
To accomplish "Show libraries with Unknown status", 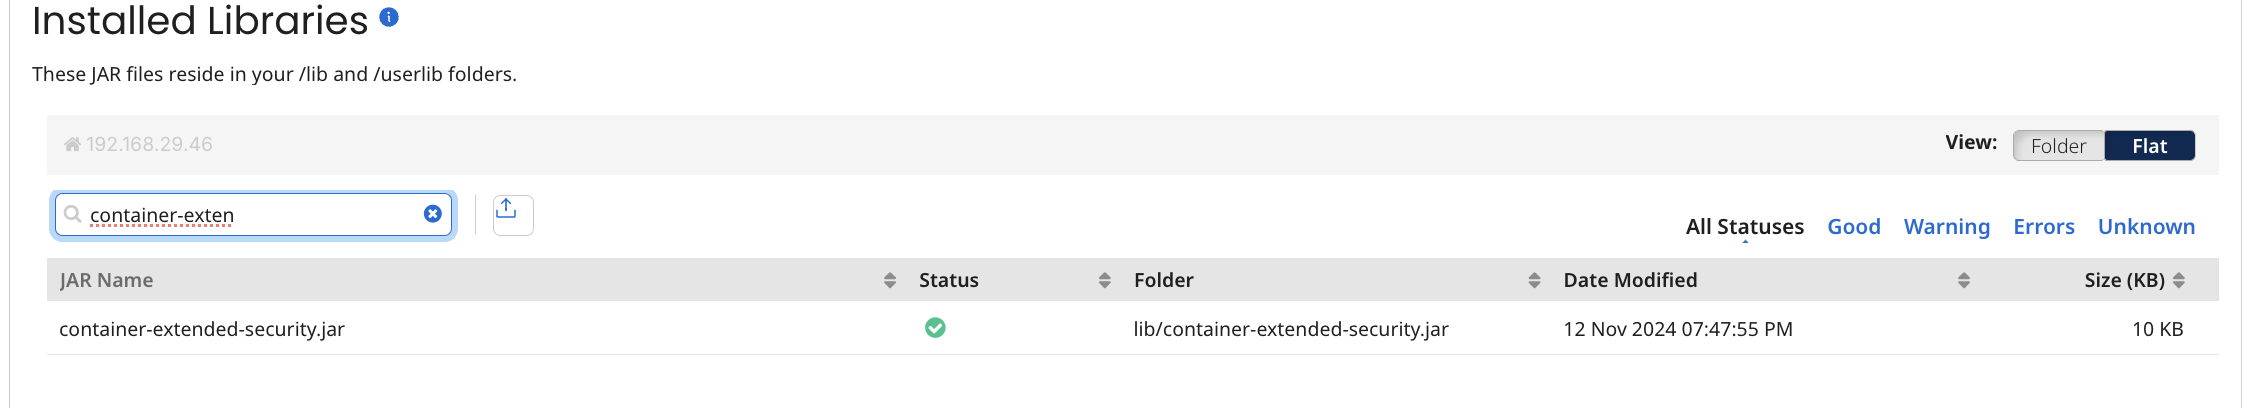I will 2146,227.
